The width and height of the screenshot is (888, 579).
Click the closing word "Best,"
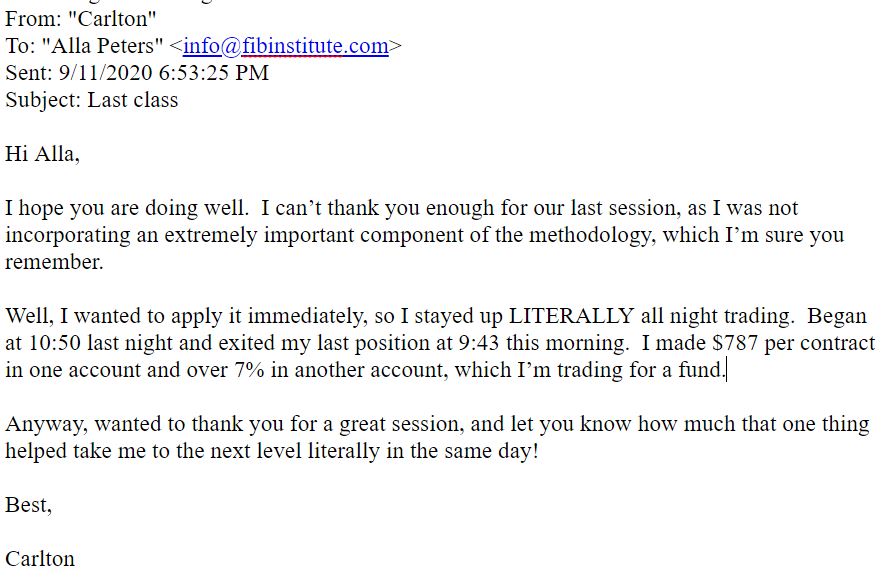(28, 505)
